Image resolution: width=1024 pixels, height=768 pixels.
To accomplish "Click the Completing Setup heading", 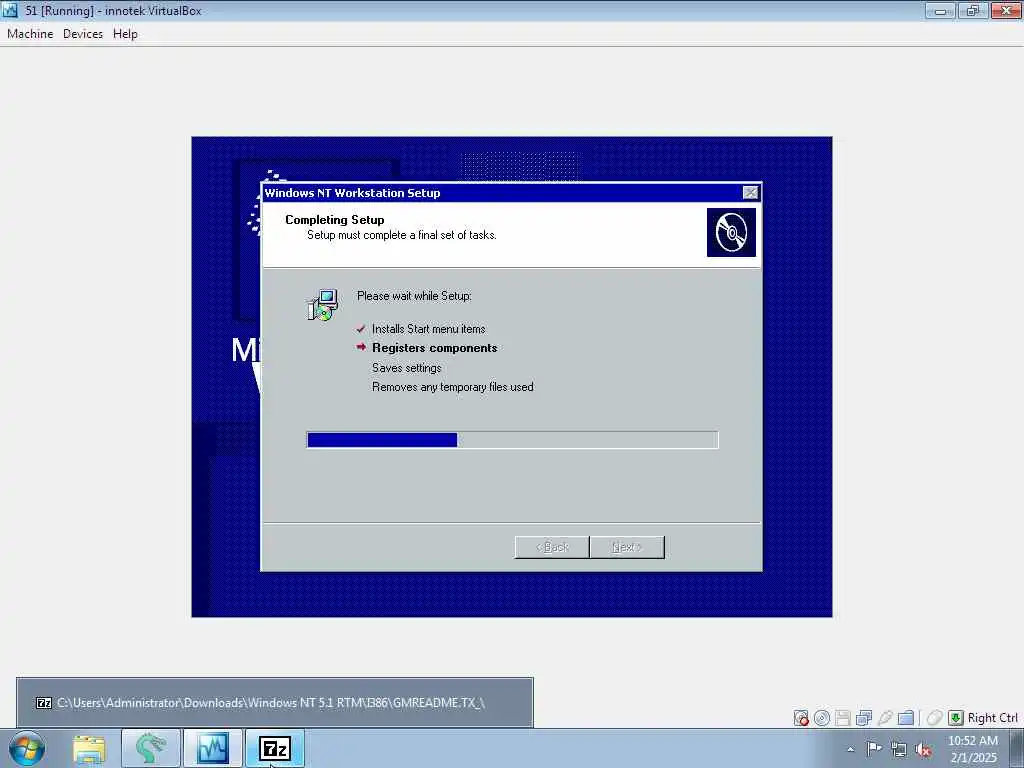I will [334, 219].
